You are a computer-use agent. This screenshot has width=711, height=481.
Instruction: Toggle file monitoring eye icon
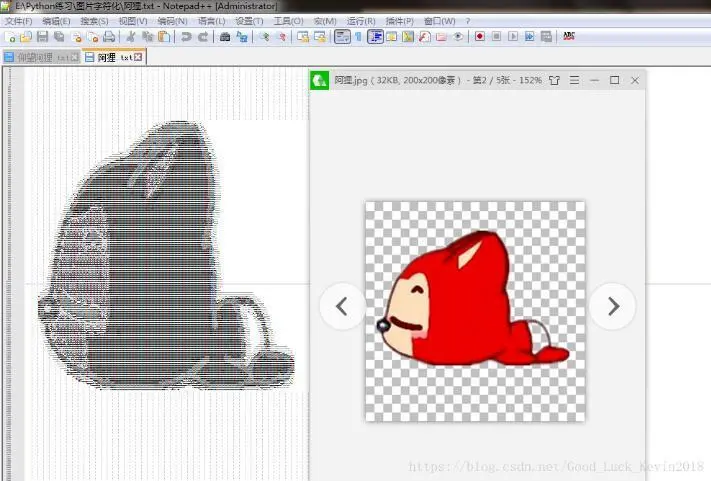[458, 37]
